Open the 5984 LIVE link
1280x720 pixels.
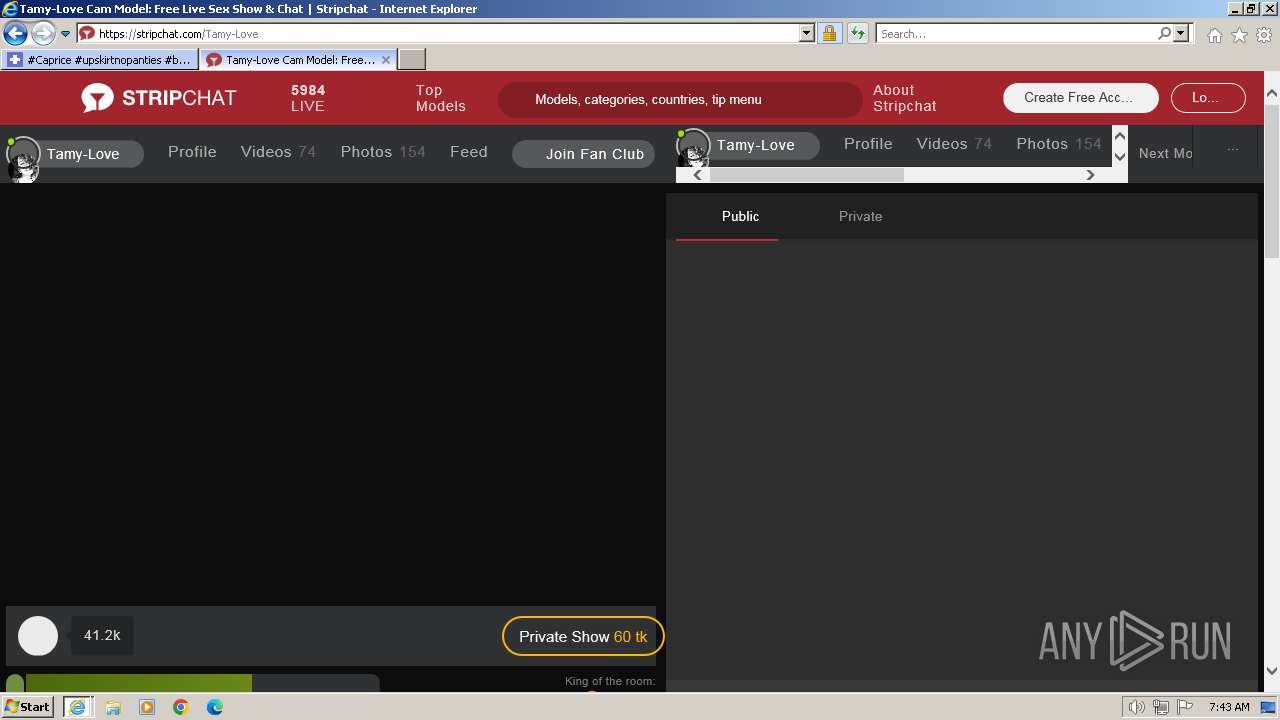click(x=308, y=98)
